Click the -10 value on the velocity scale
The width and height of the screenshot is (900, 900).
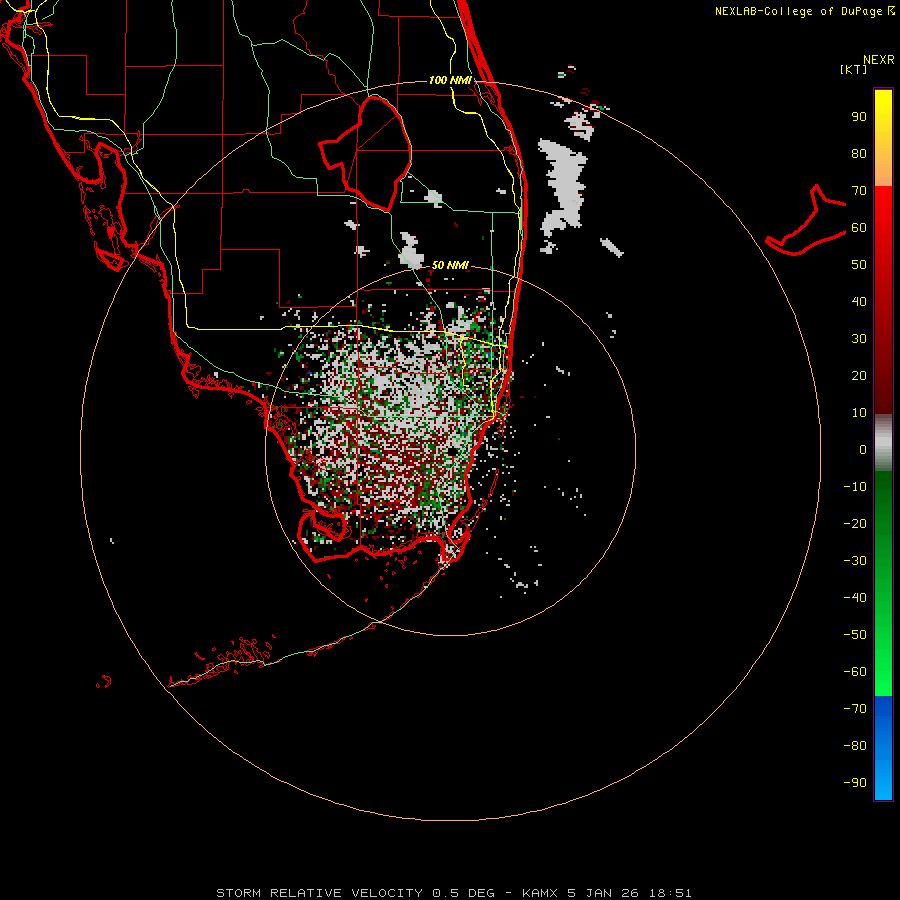855,487
